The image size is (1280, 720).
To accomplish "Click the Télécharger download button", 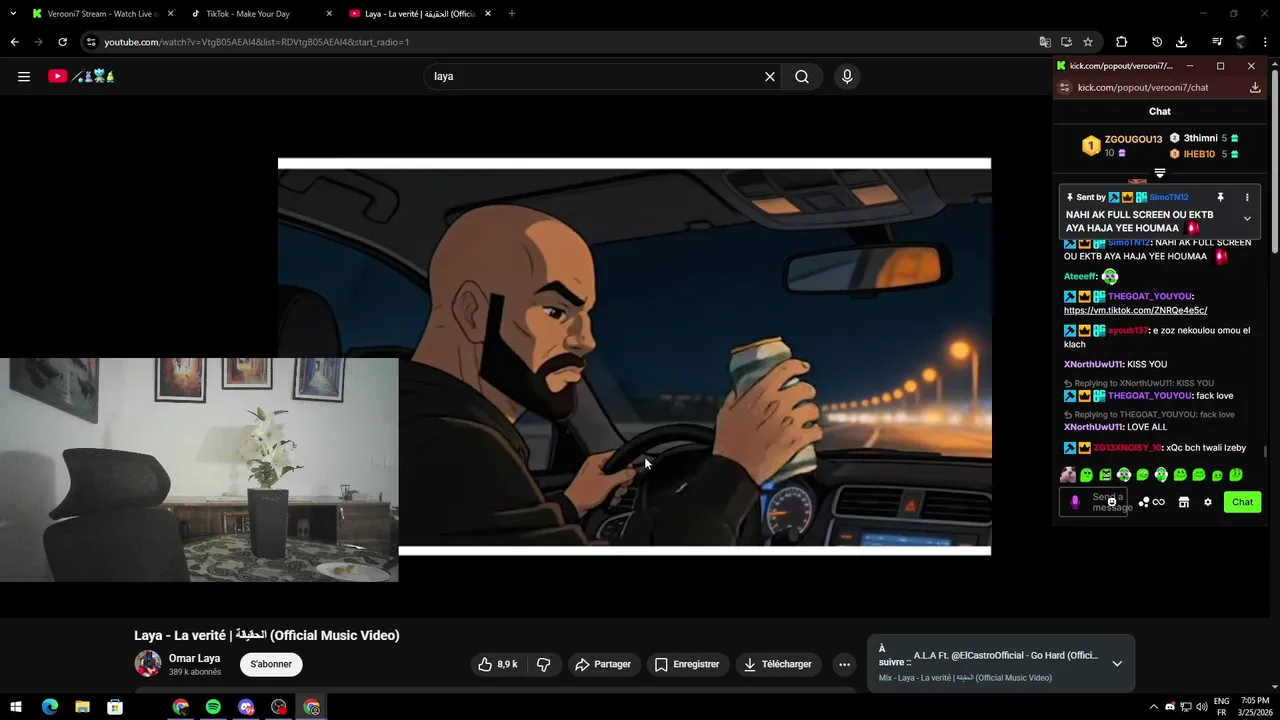I will coord(778,664).
